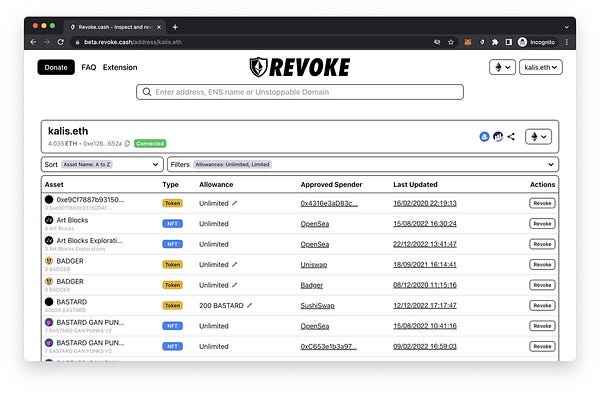Open the transaction dated 22/12/2022 13:41:47

coord(425,244)
